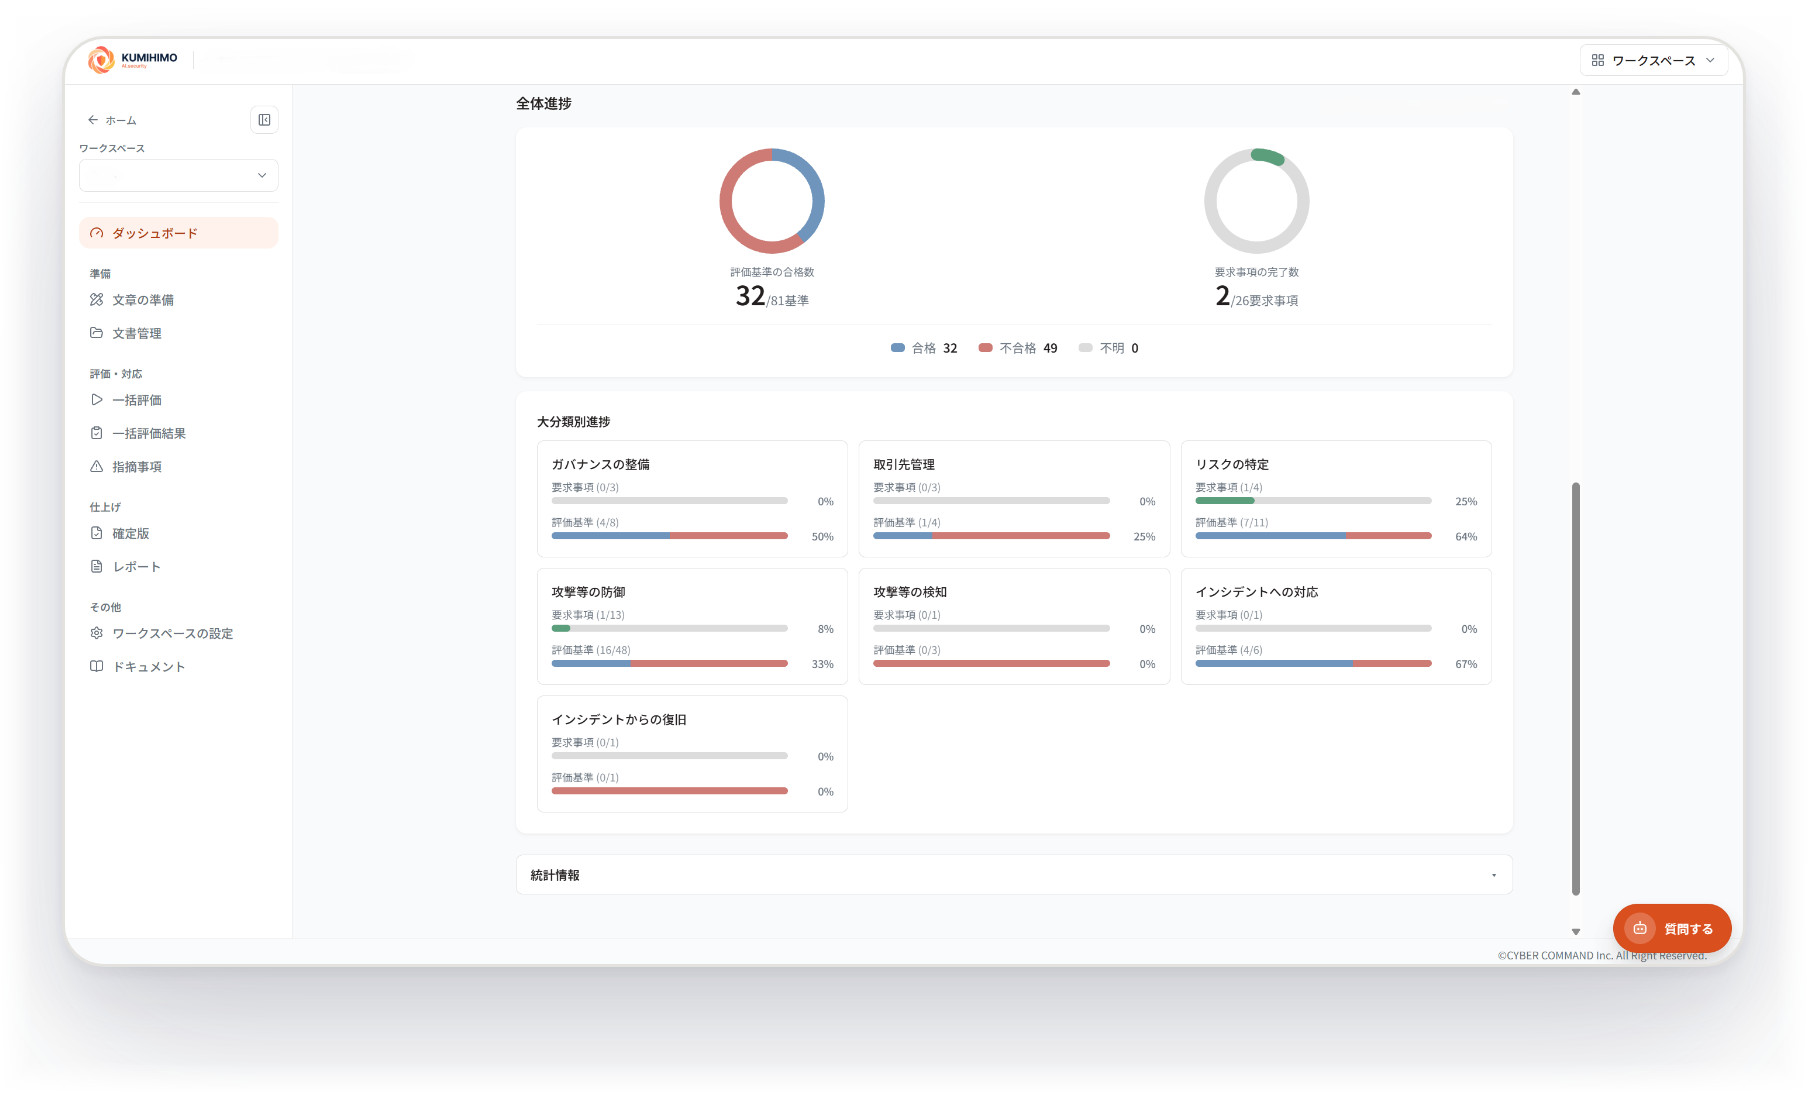Click the 評価基準の合格数 donut chart

pyautogui.click(x=772, y=201)
